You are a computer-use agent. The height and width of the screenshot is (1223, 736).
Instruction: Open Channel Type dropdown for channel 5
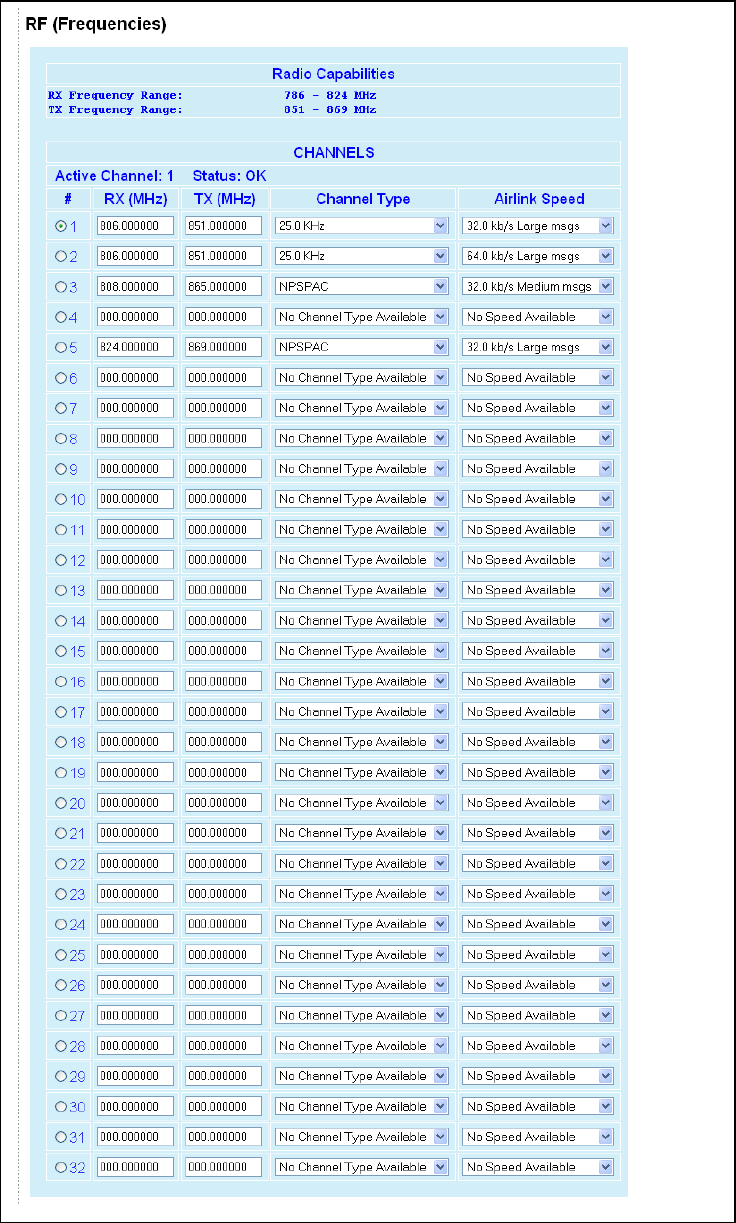click(x=361, y=347)
